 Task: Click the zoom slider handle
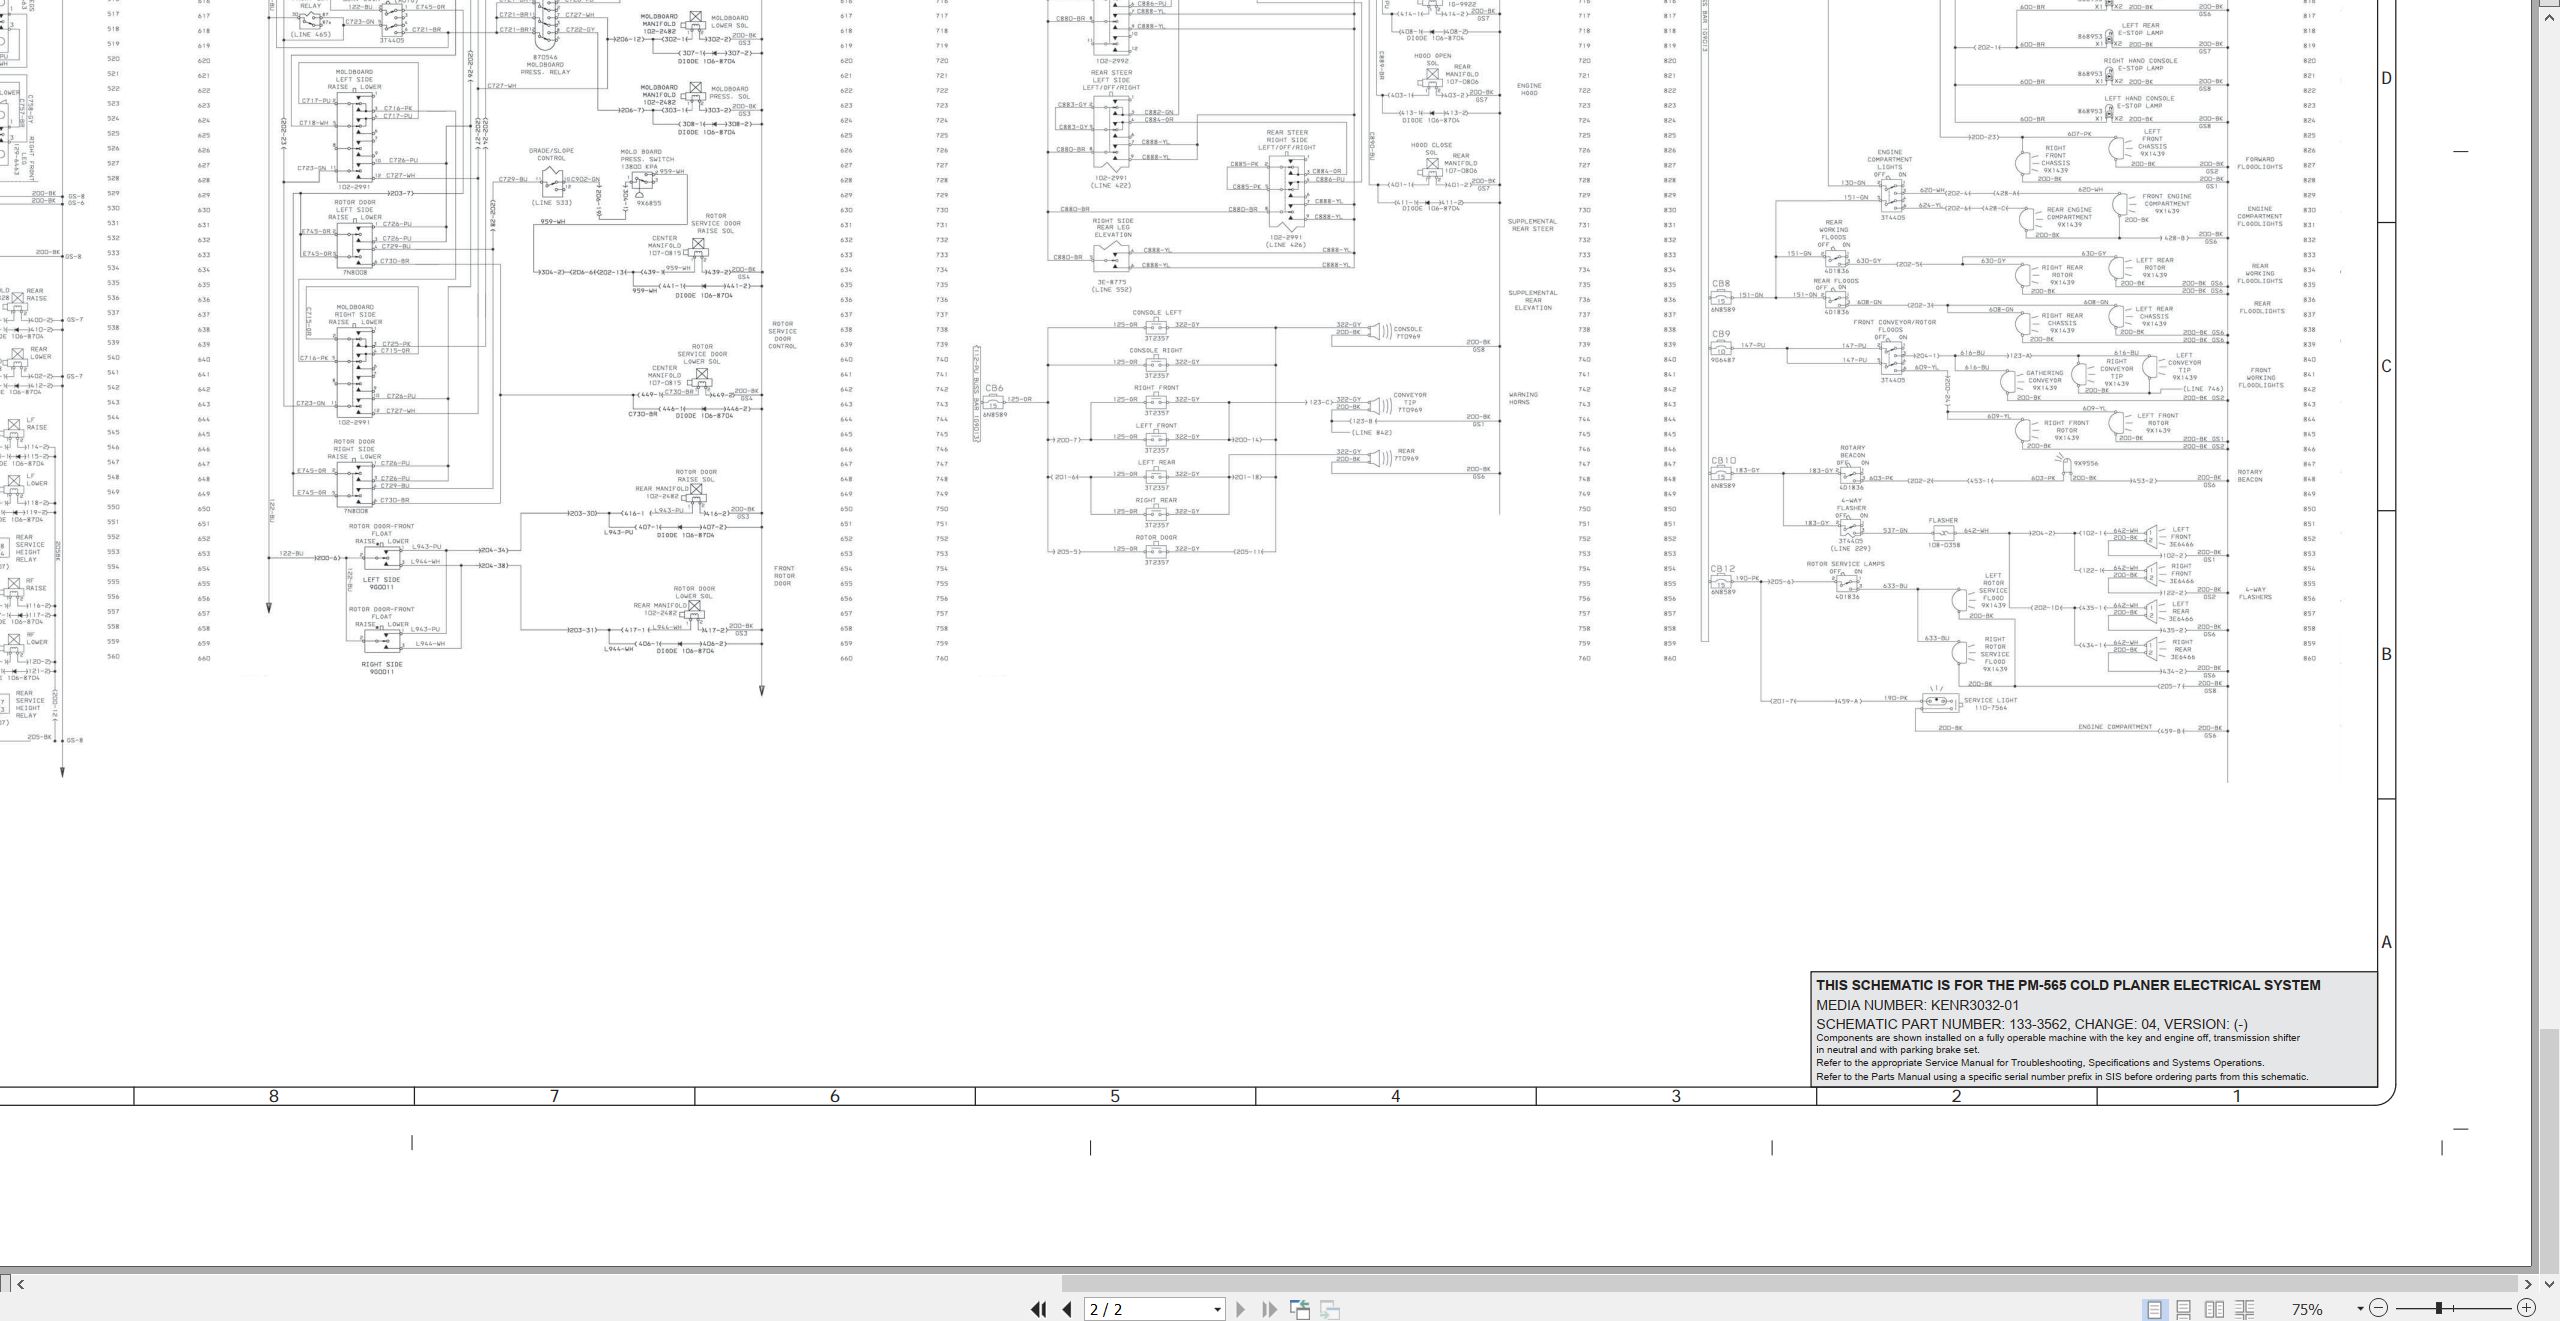tap(2439, 1308)
